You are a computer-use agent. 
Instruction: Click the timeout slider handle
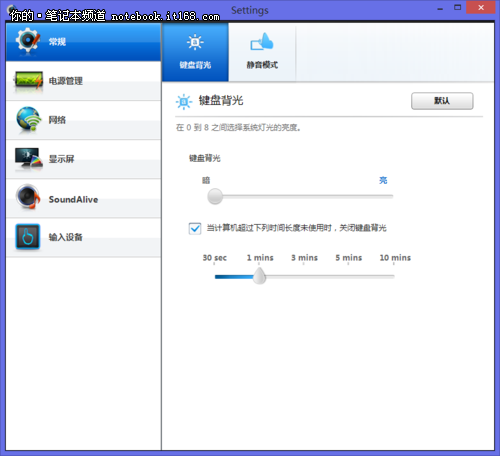(259, 276)
